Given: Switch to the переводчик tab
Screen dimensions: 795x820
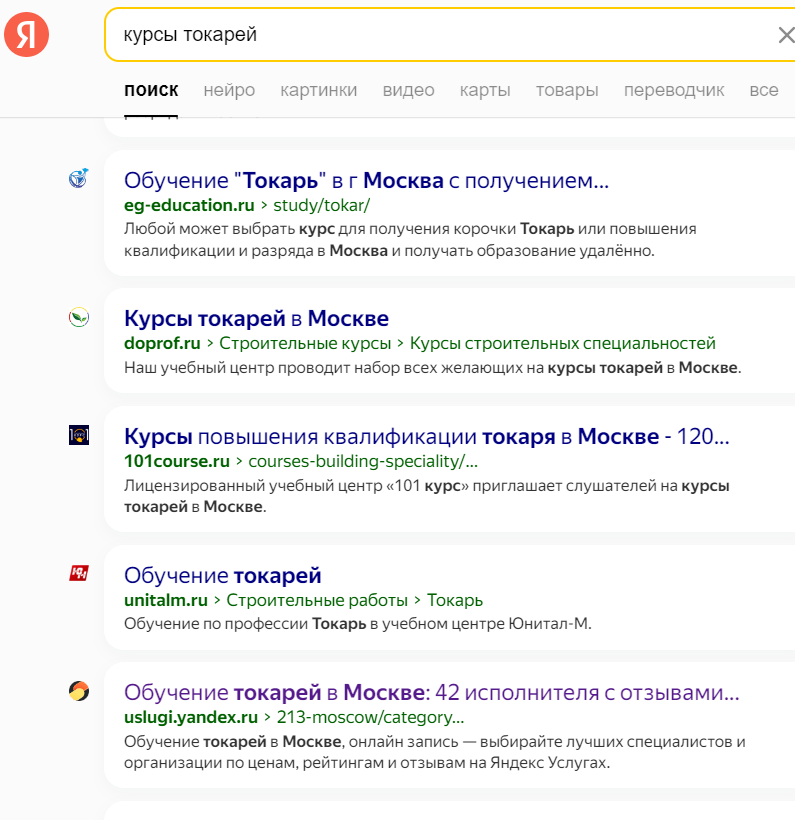Looking at the screenshot, I should tap(673, 90).
